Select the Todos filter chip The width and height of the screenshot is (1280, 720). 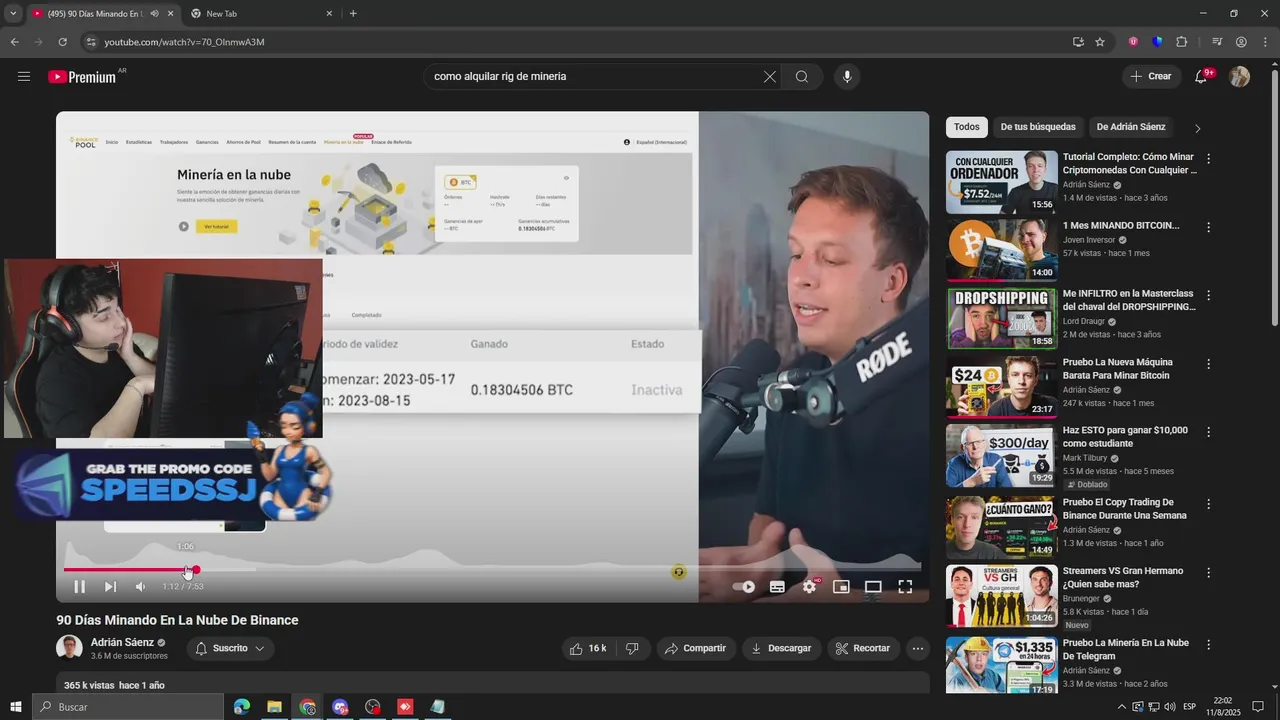tap(967, 127)
